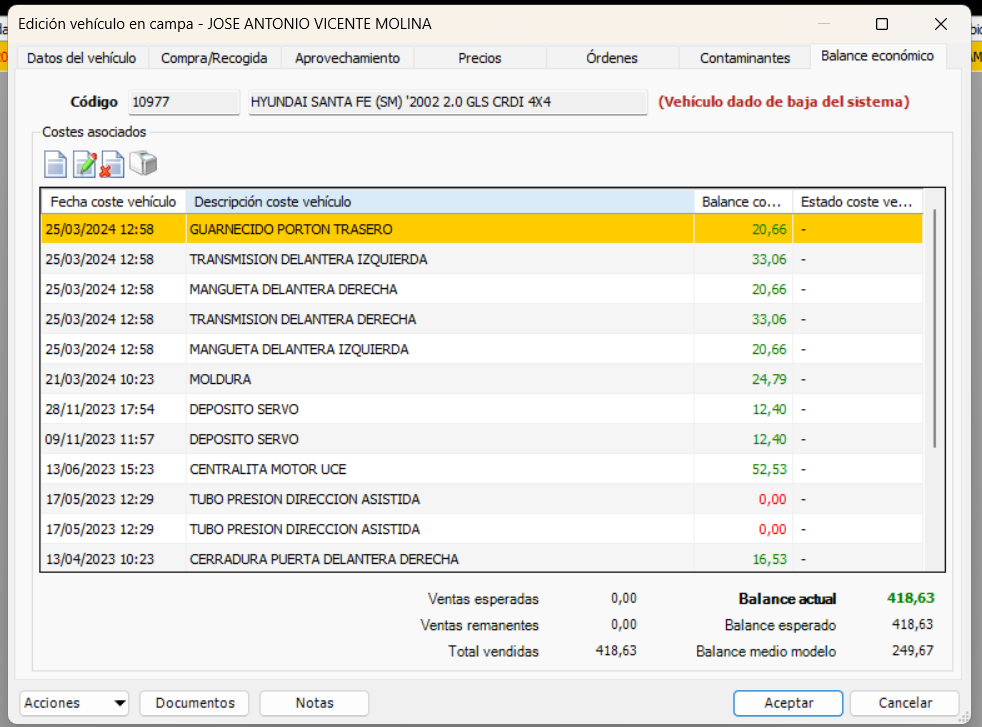982x727 pixels.
Task: Click the new cost document icon
Action: [x=55, y=163]
